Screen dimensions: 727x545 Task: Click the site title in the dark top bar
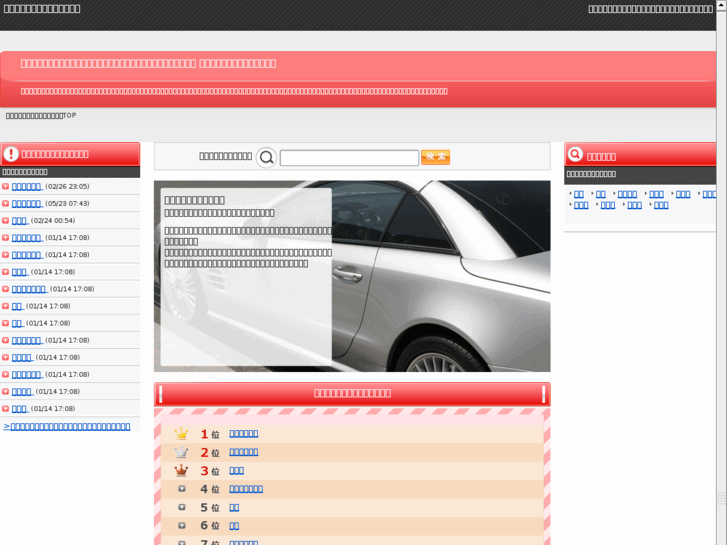(x=42, y=9)
